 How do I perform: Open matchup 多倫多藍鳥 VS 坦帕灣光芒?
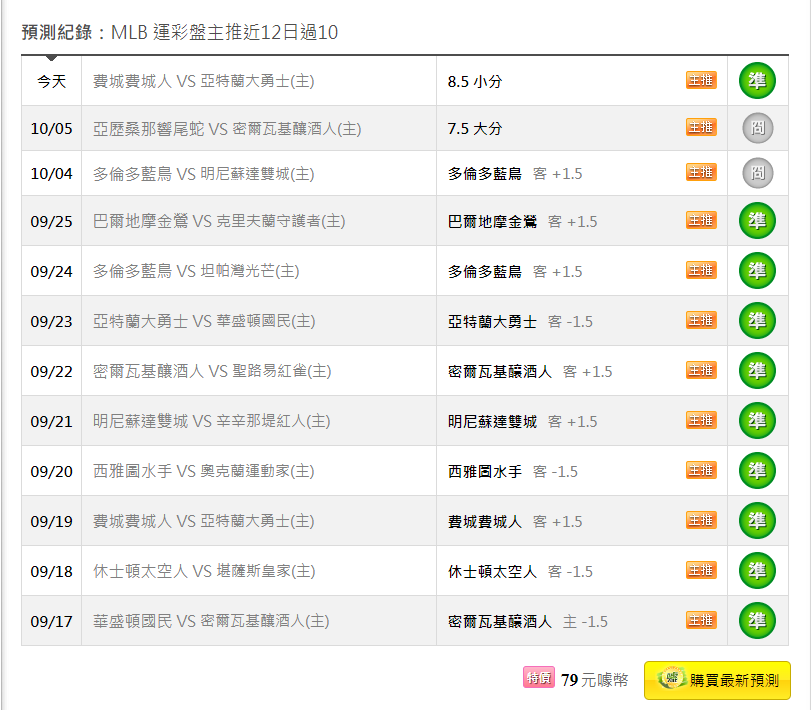tap(196, 271)
